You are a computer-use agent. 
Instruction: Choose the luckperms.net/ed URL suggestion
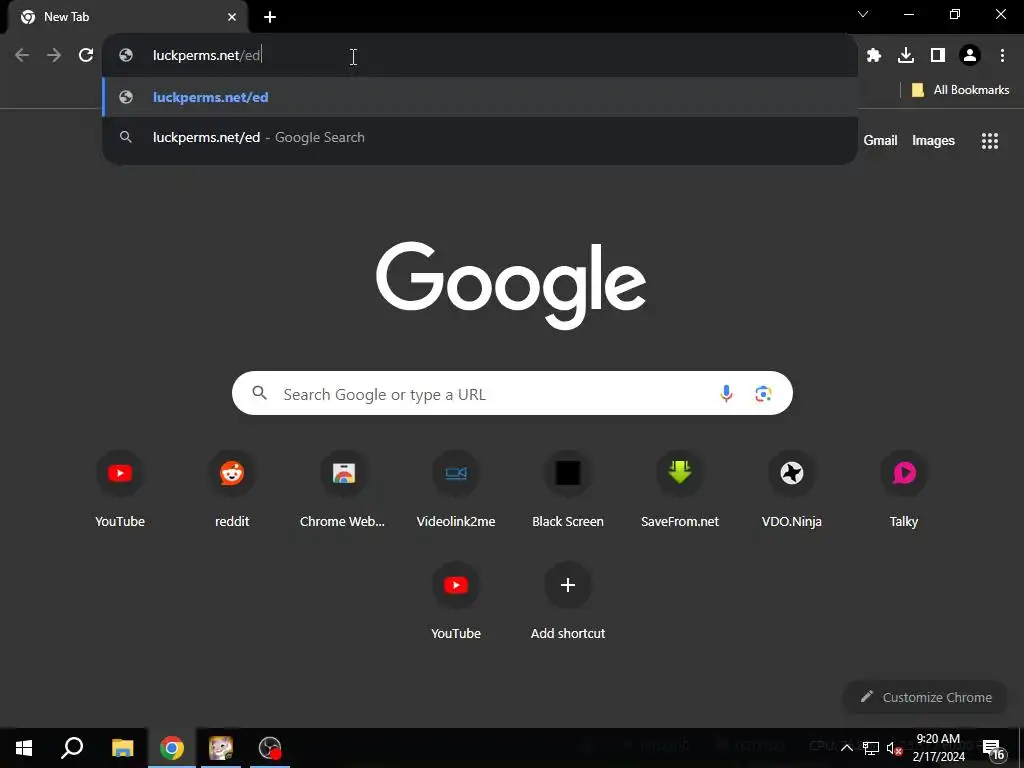[480, 97]
